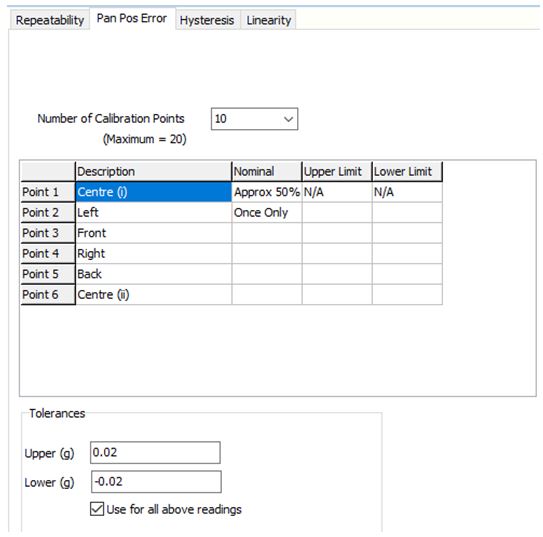Viewport: 543px width, 537px height.
Task: Uncheck Use for all above readings
Action: click(x=97, y=509)
